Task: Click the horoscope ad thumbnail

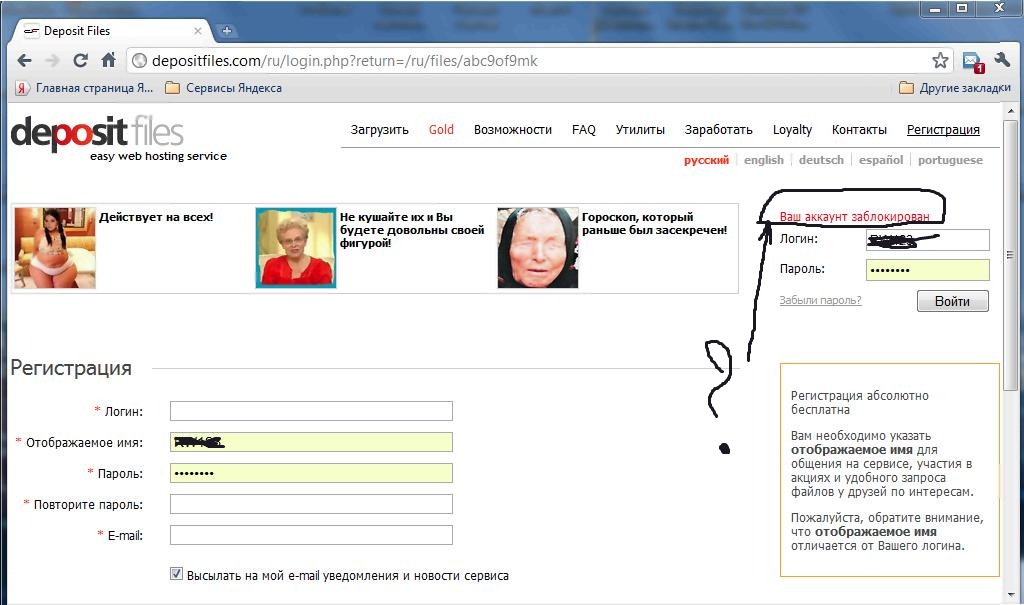Action: click(x=537, y=248)
